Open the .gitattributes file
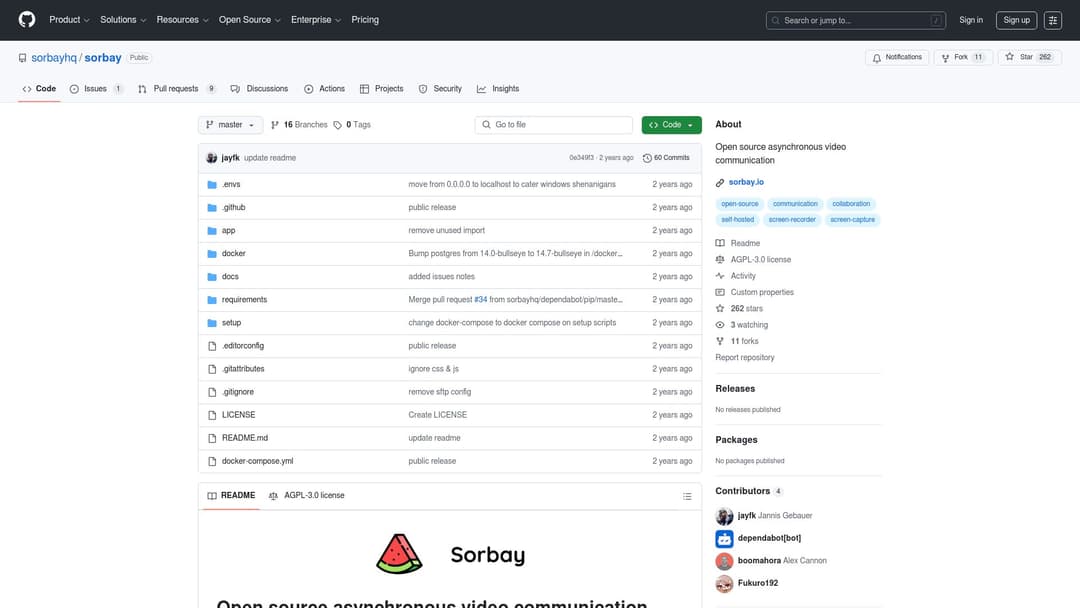Viewport: 1080px width, 608px height. [x=243, y=369]
